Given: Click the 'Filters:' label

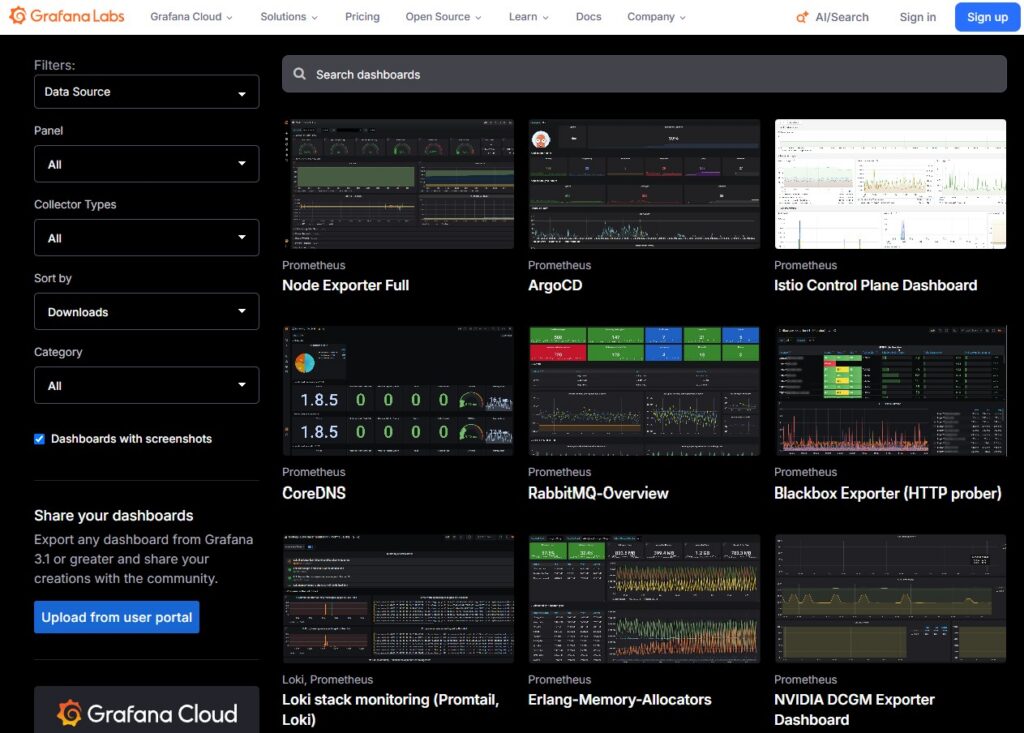Looking at the screenshot, I should pos(55,65).
